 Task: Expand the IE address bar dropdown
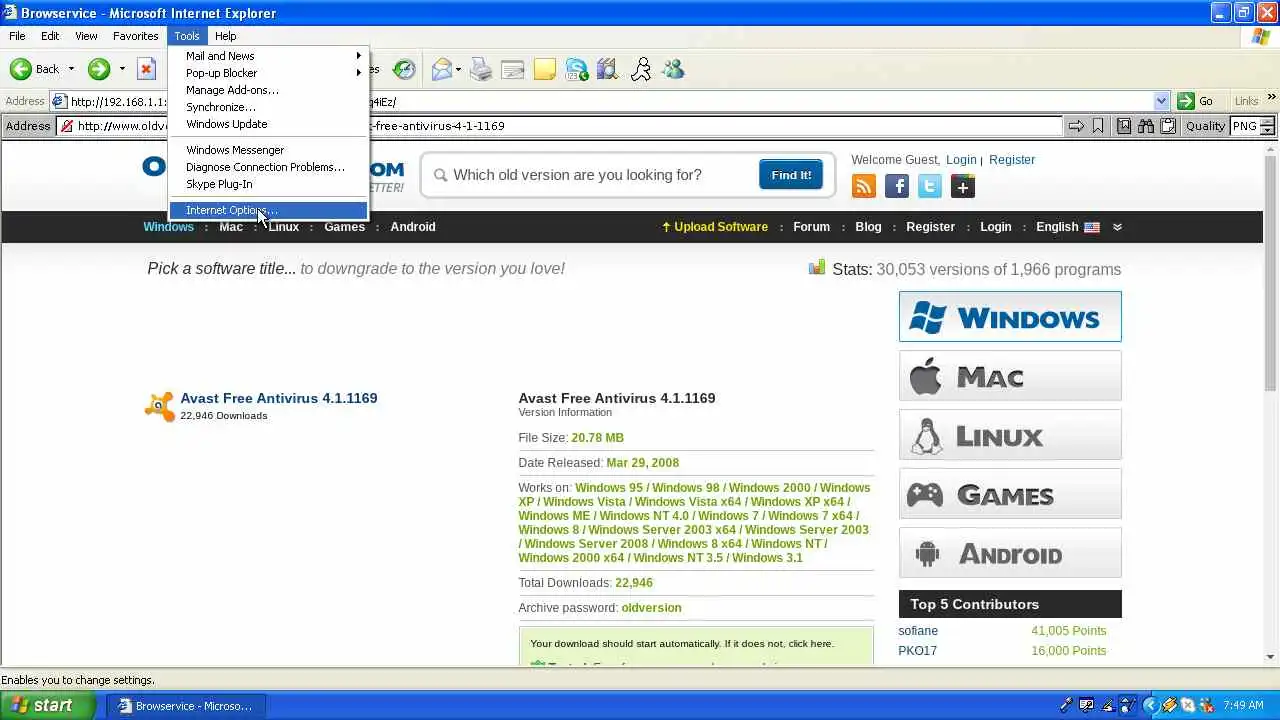pos(1161,101)
